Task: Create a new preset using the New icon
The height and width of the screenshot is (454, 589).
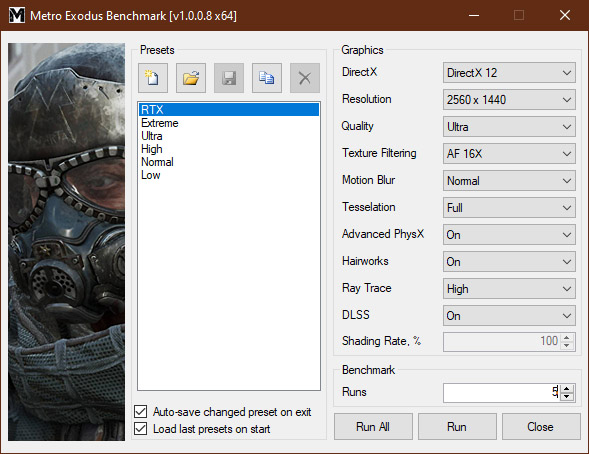Action: (153, 78)
